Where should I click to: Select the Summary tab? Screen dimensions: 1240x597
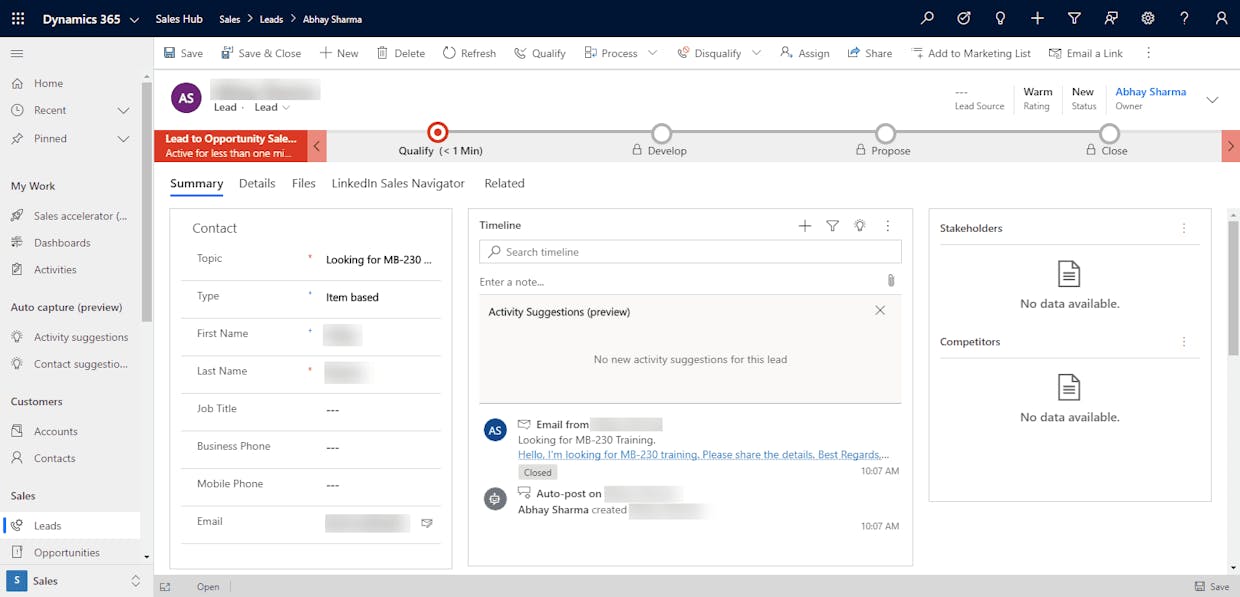tap(196, 183)
